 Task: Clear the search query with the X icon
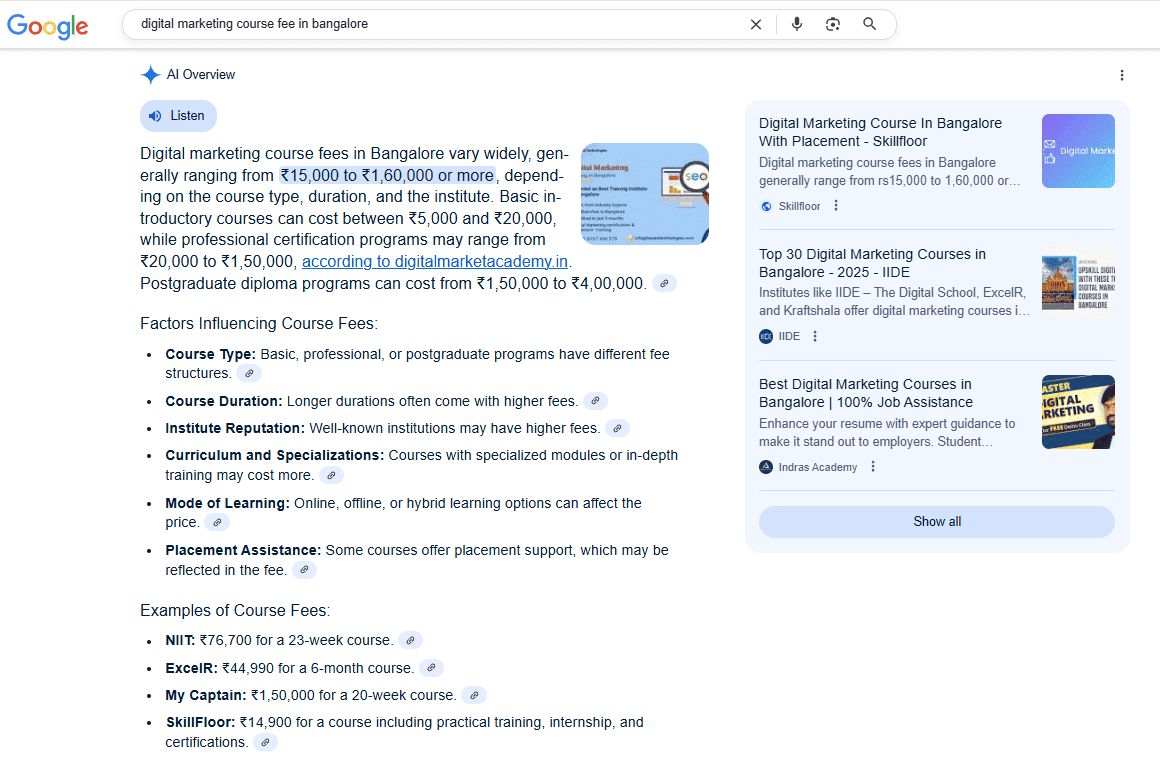point(755,24)
